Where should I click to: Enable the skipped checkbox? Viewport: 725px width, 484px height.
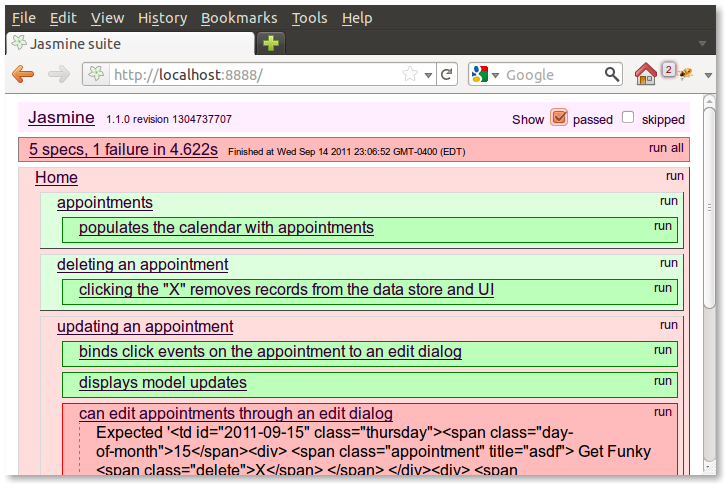[x=628, y=117]
